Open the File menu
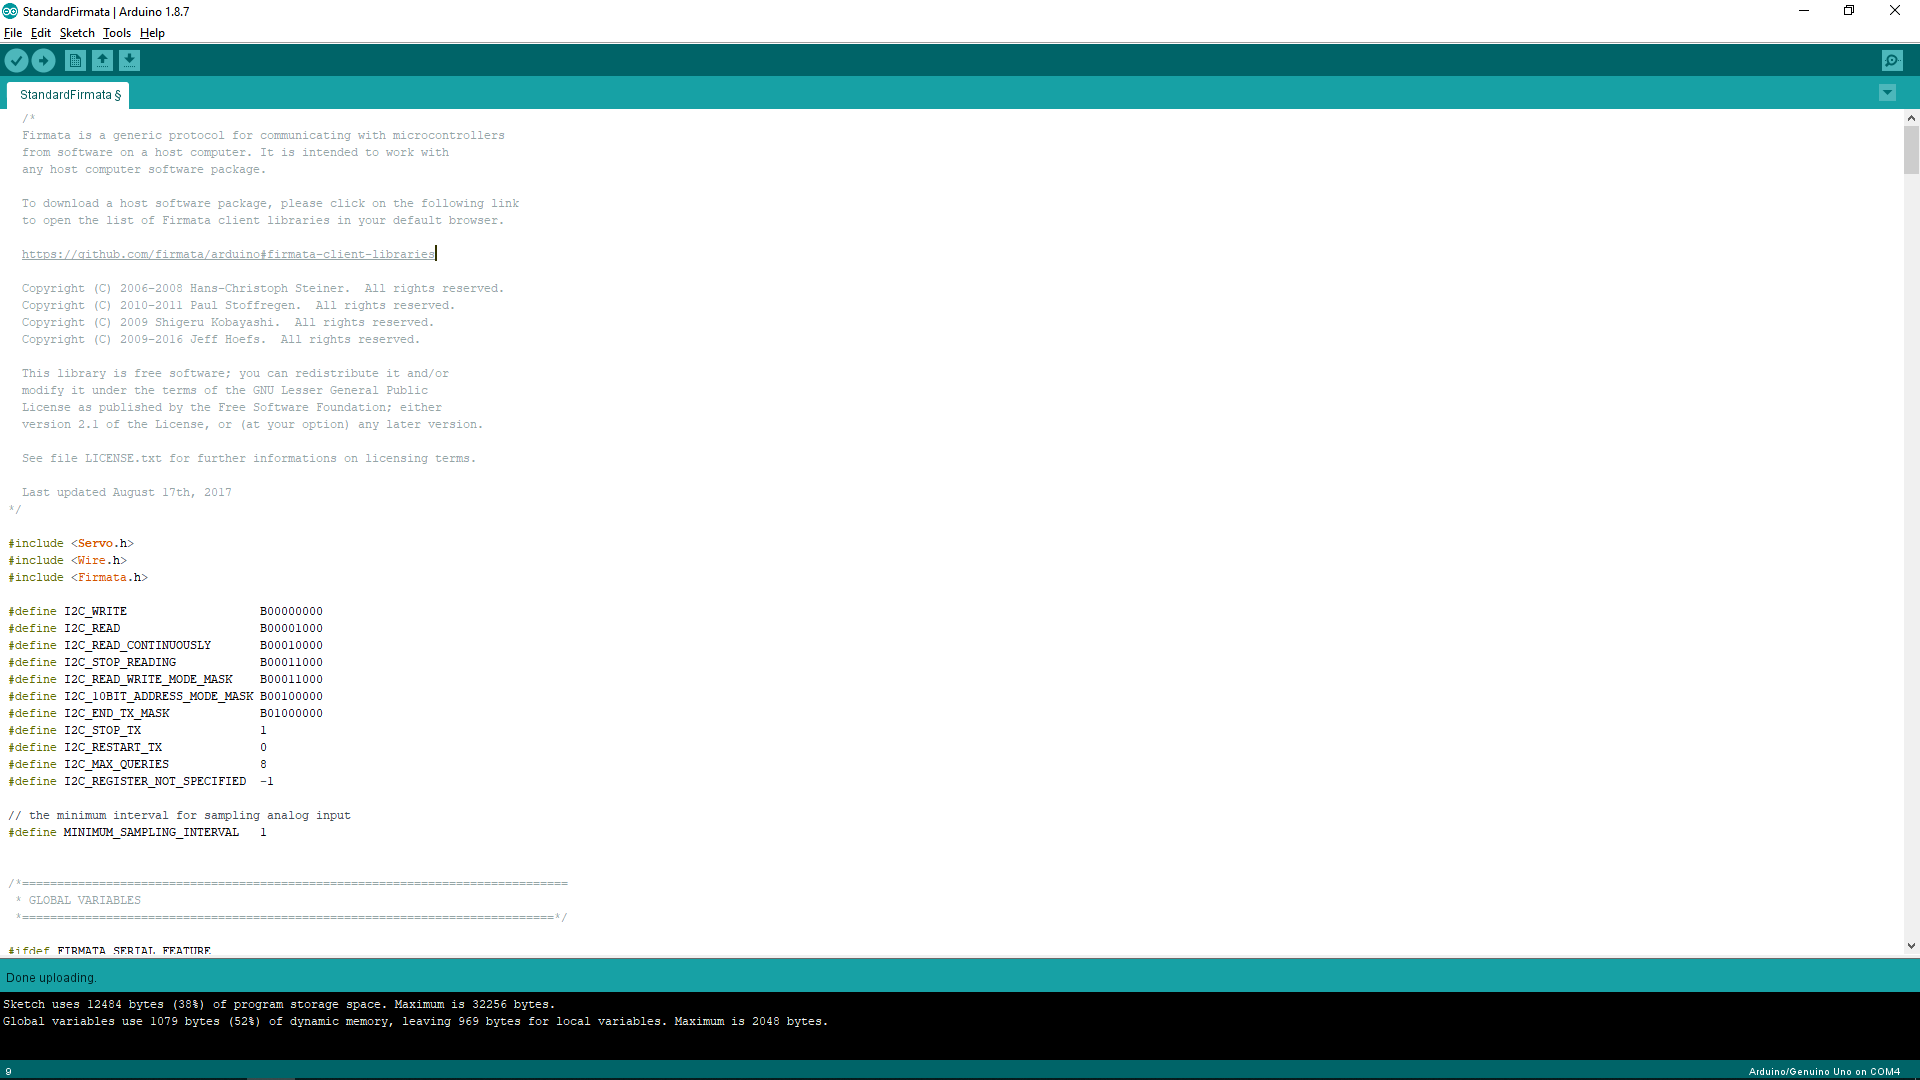 13,33
